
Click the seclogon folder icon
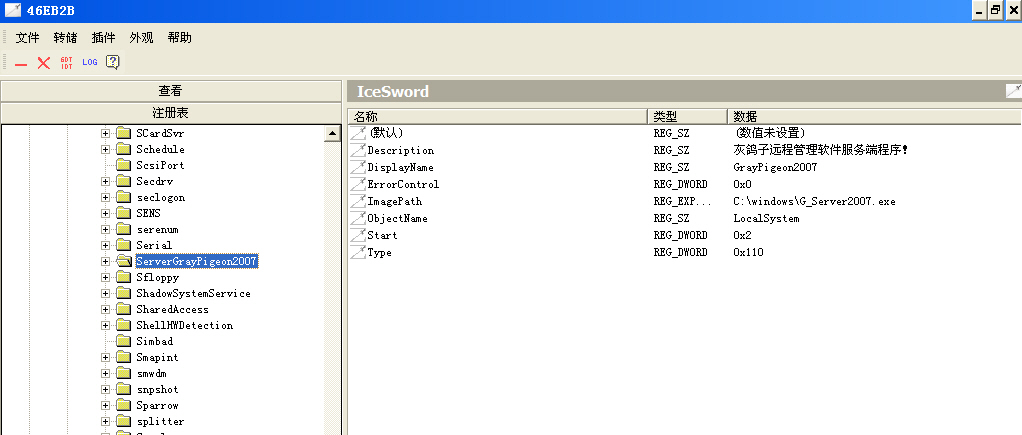click(123, 198)
